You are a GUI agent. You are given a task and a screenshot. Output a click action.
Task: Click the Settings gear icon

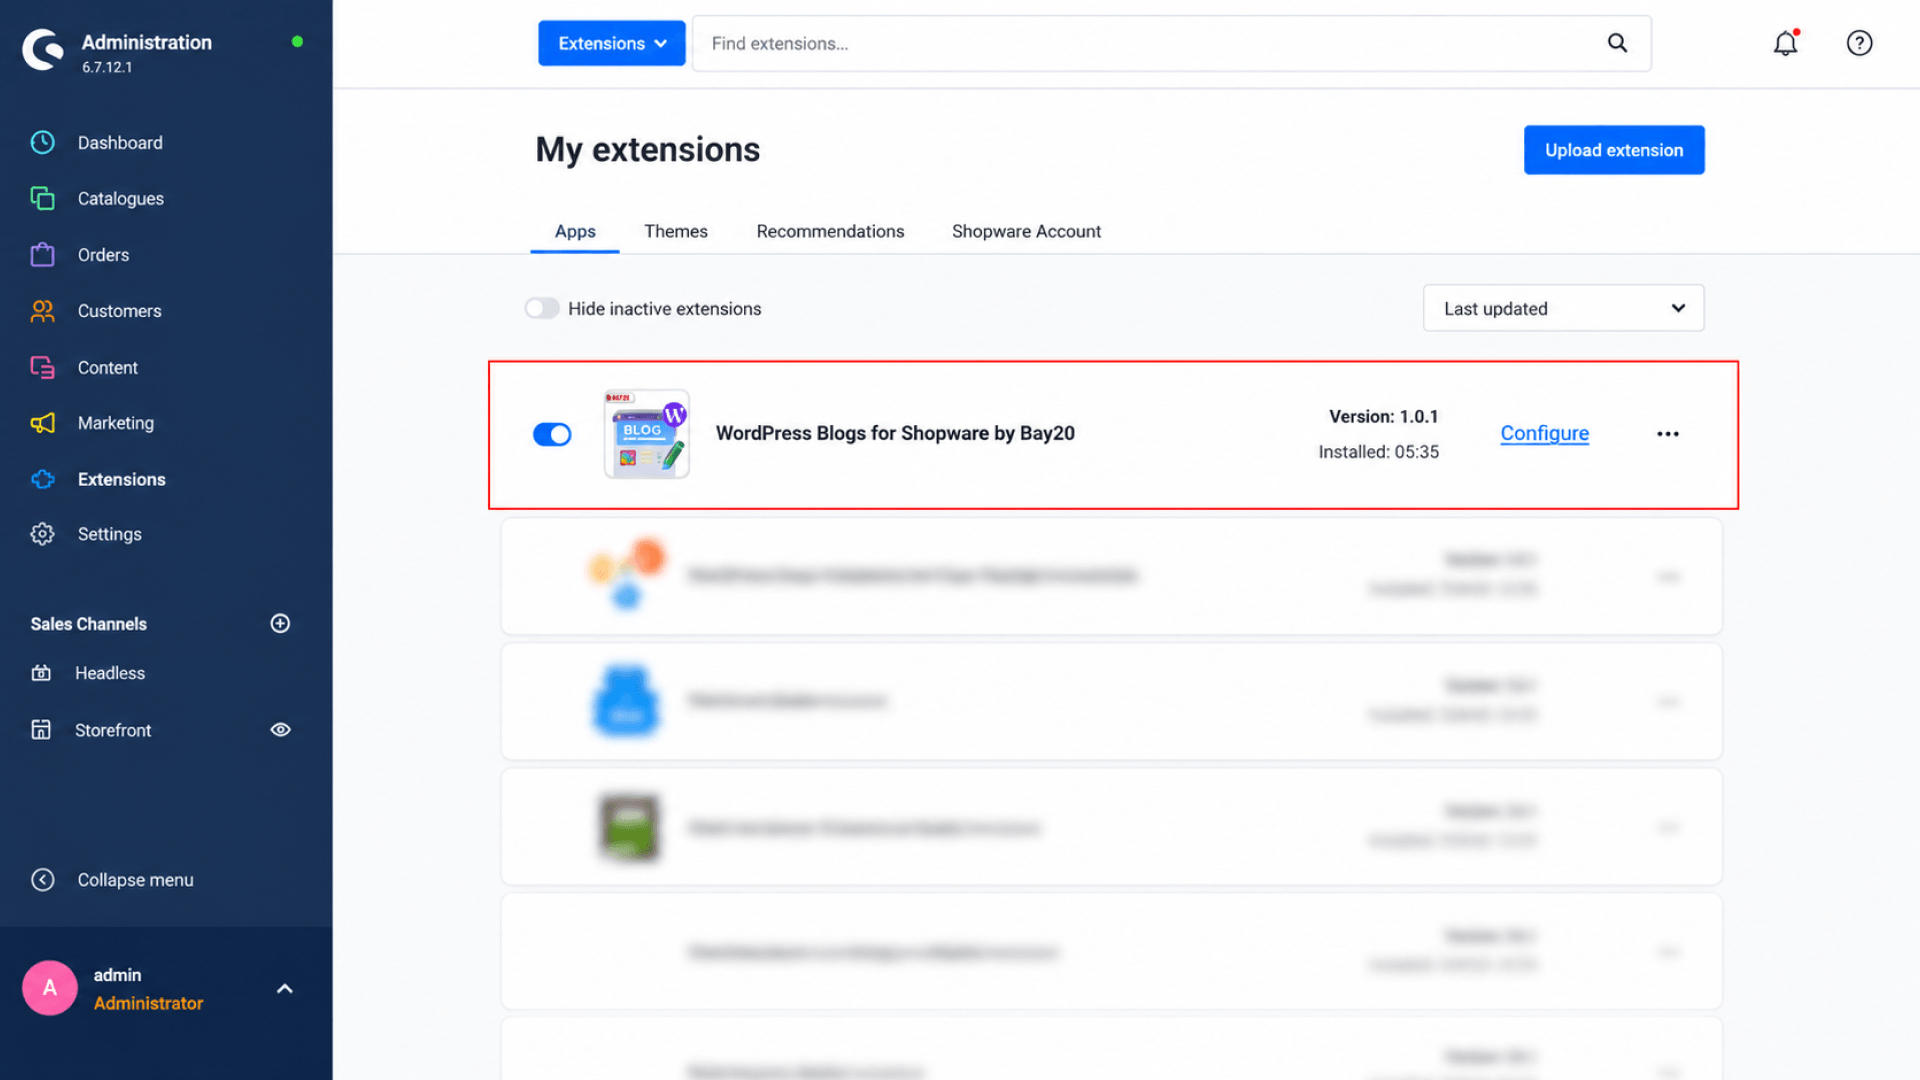click(42, 534)
